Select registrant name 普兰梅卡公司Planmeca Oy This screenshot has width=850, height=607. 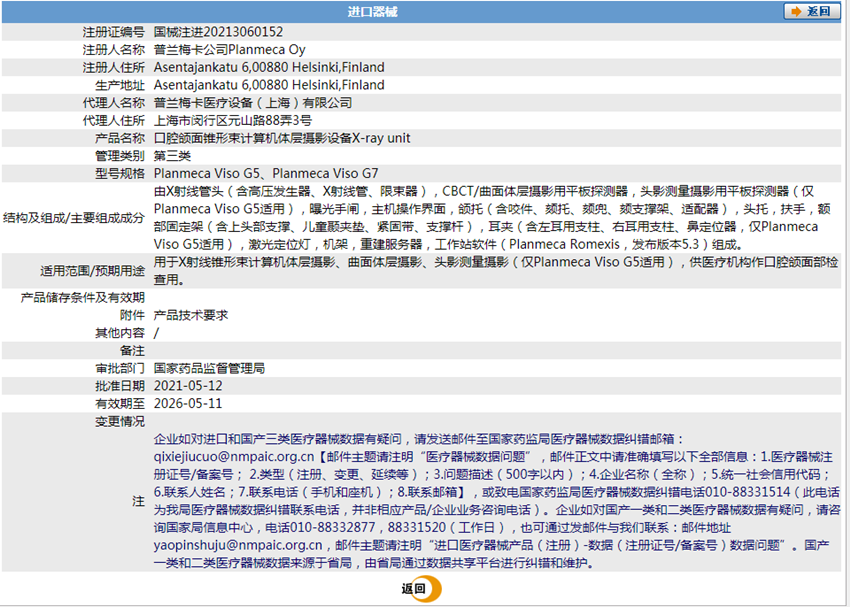pos(230,50)
